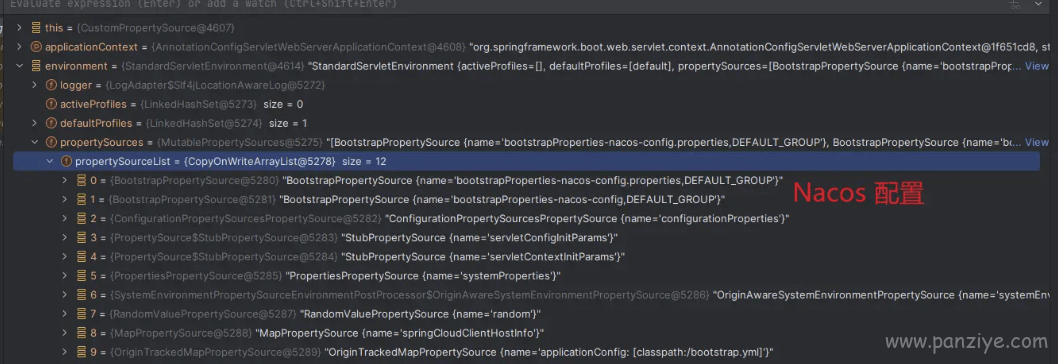Click the element 4 array item icon
The height and width of the screenshot is (364, 1058).
(82, 257)
